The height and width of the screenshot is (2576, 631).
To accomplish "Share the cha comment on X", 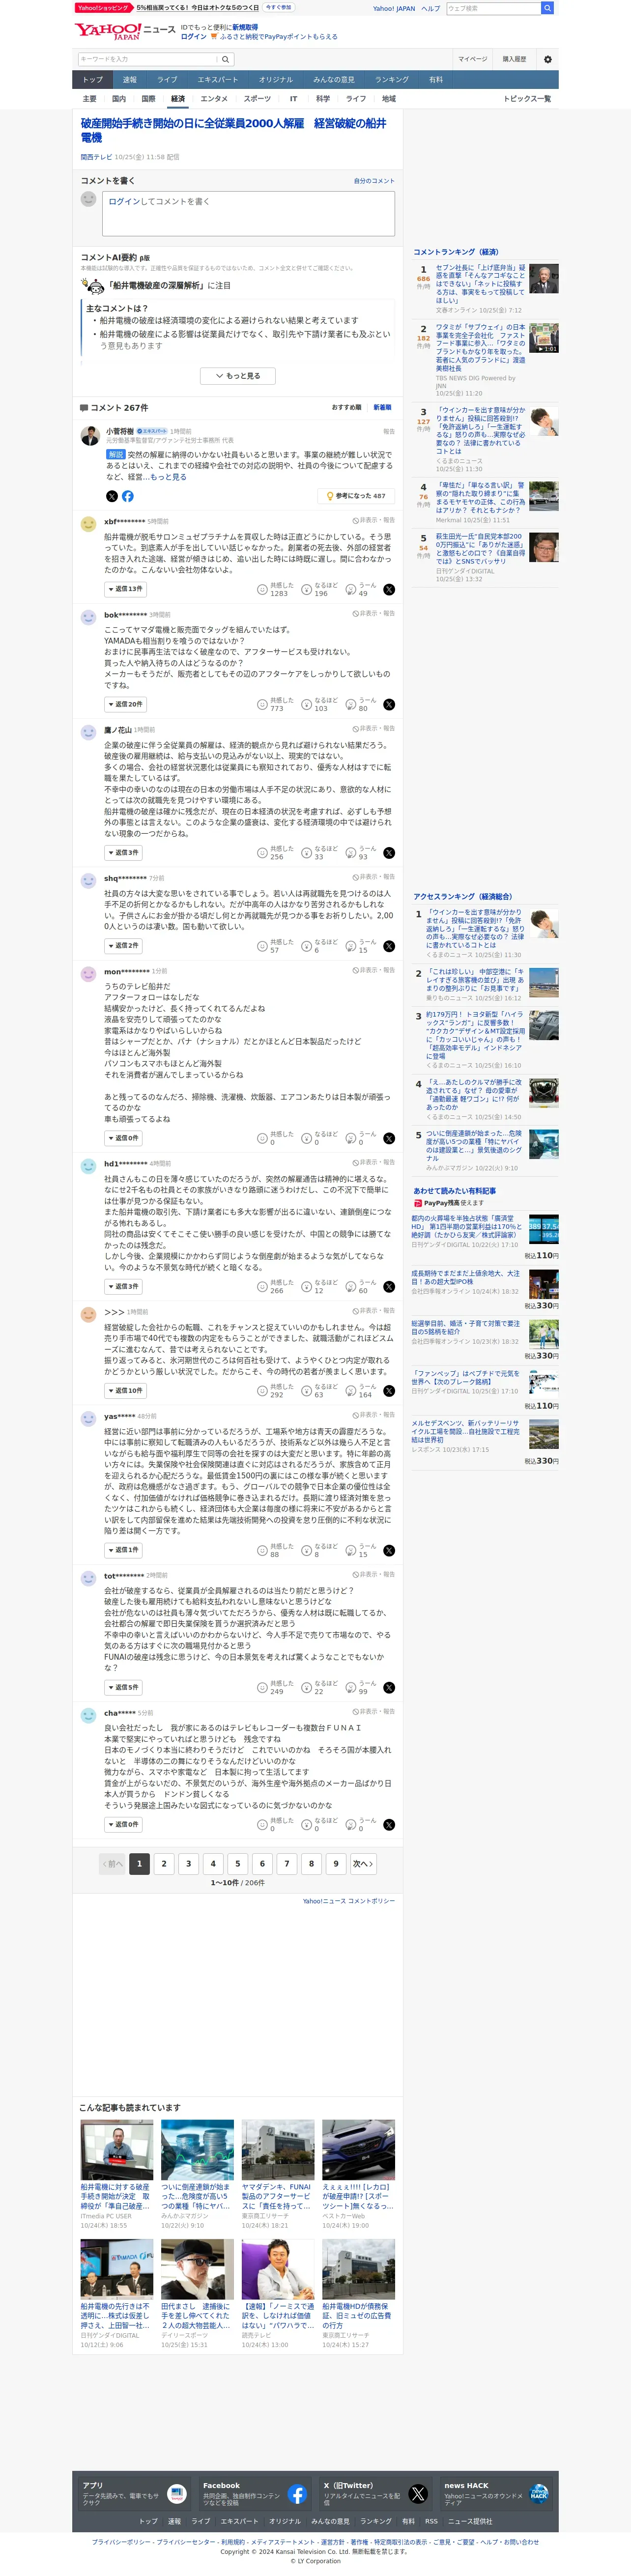I will point(389,1825).
